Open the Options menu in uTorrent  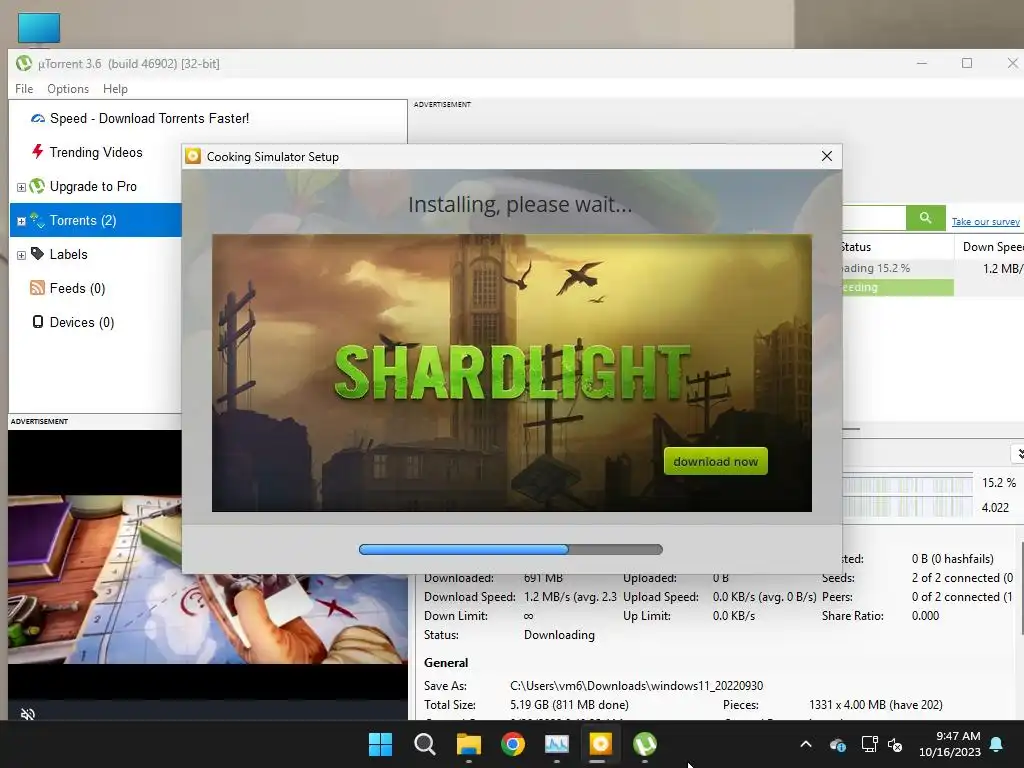68,89
